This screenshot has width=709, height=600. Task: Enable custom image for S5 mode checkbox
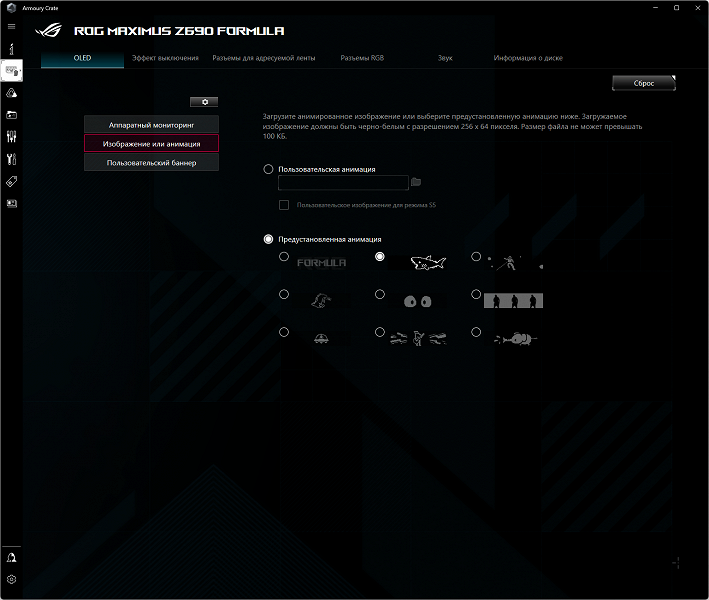[284, 205]
